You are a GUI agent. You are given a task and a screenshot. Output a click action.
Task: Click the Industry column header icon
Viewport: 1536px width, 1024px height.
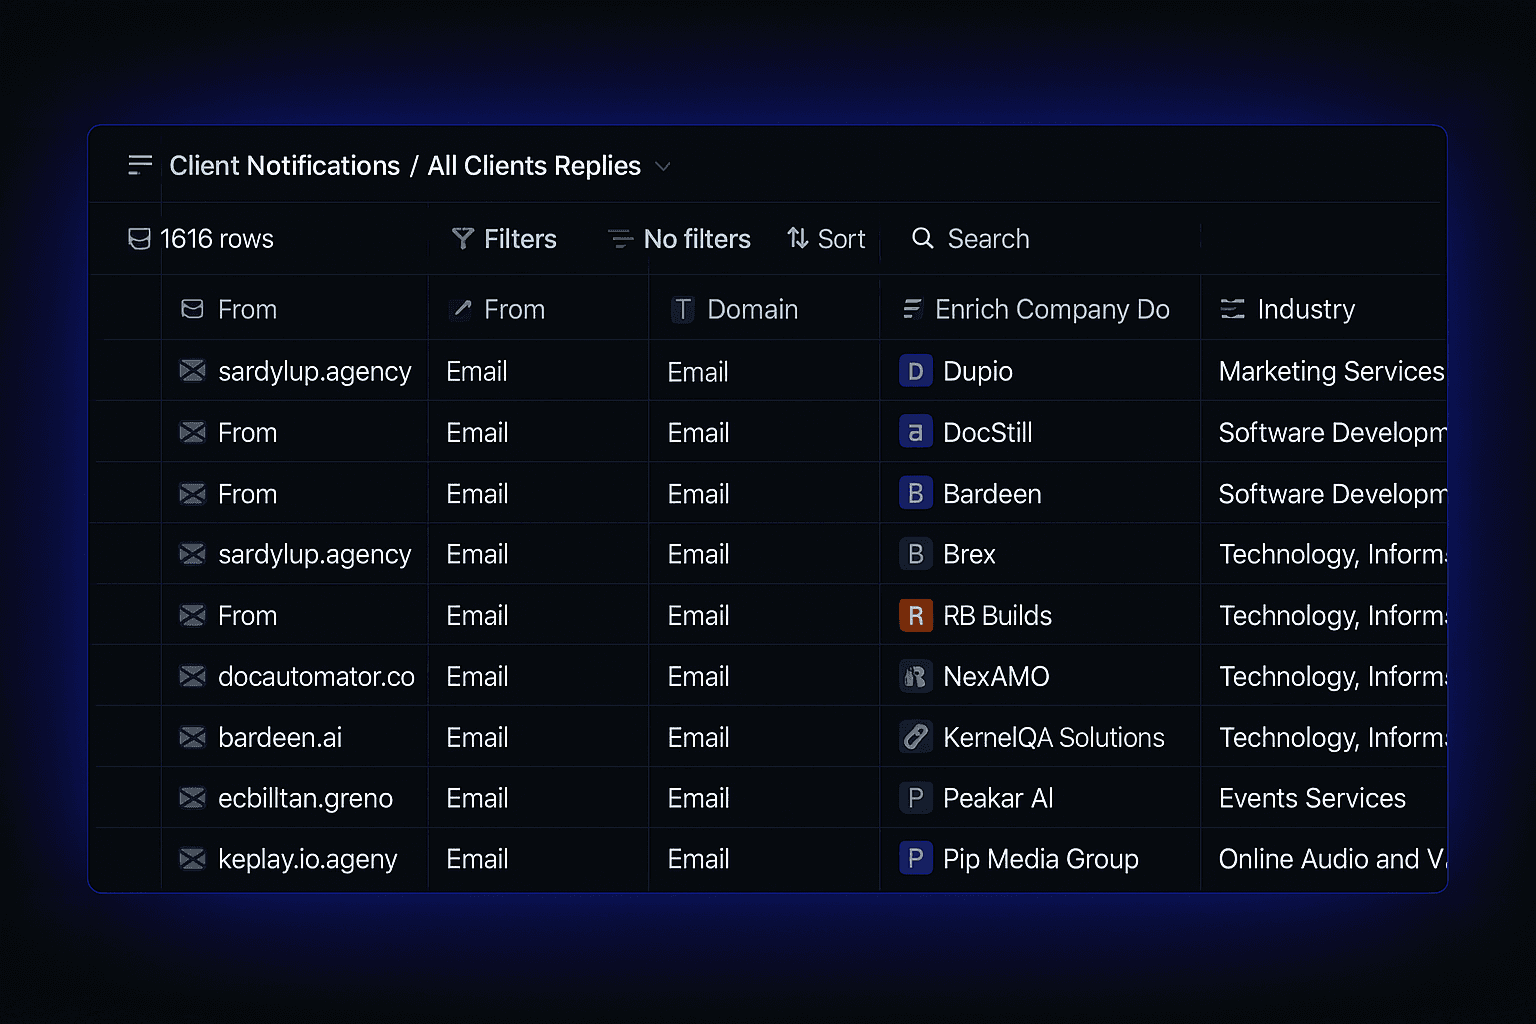click(x=1233, y=309)
